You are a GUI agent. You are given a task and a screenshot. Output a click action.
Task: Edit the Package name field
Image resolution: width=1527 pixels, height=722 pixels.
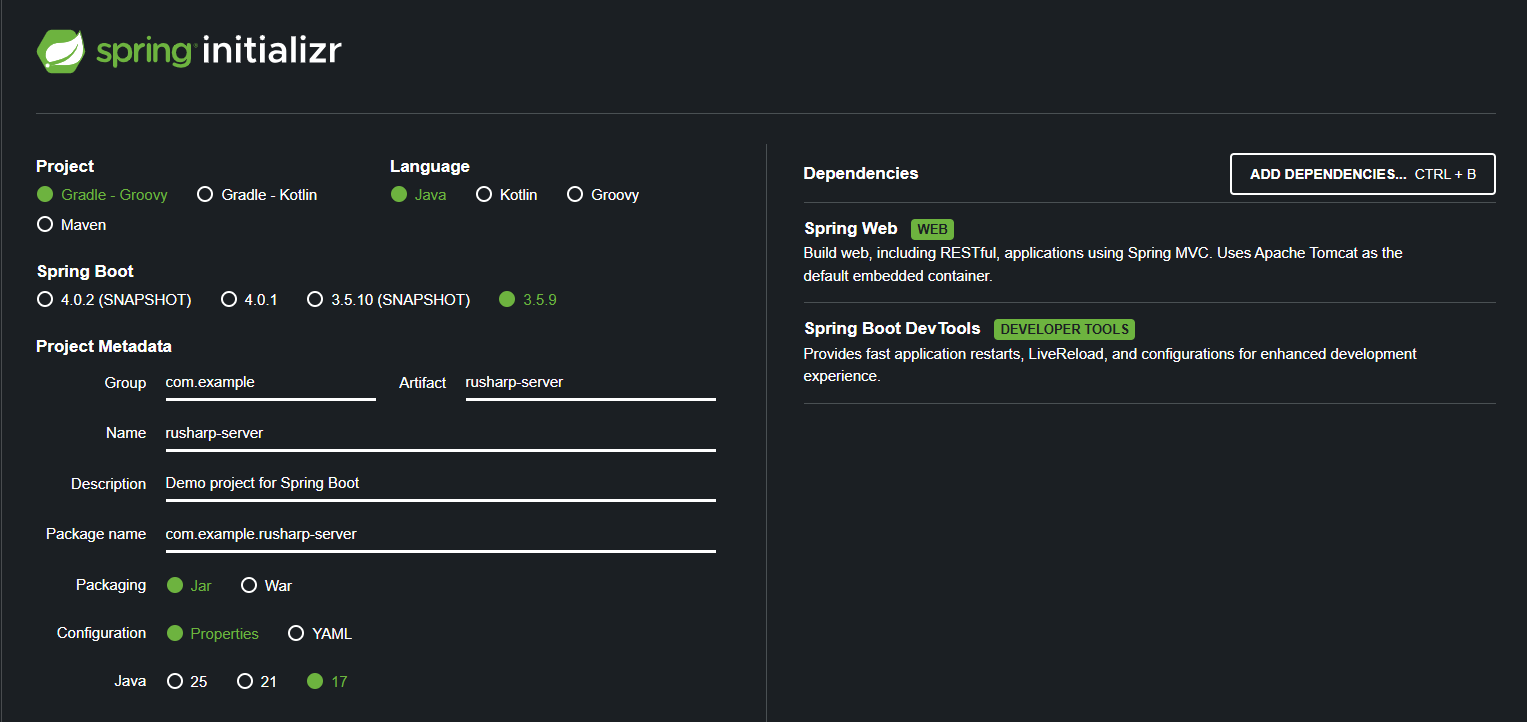[x=440, y=535]
